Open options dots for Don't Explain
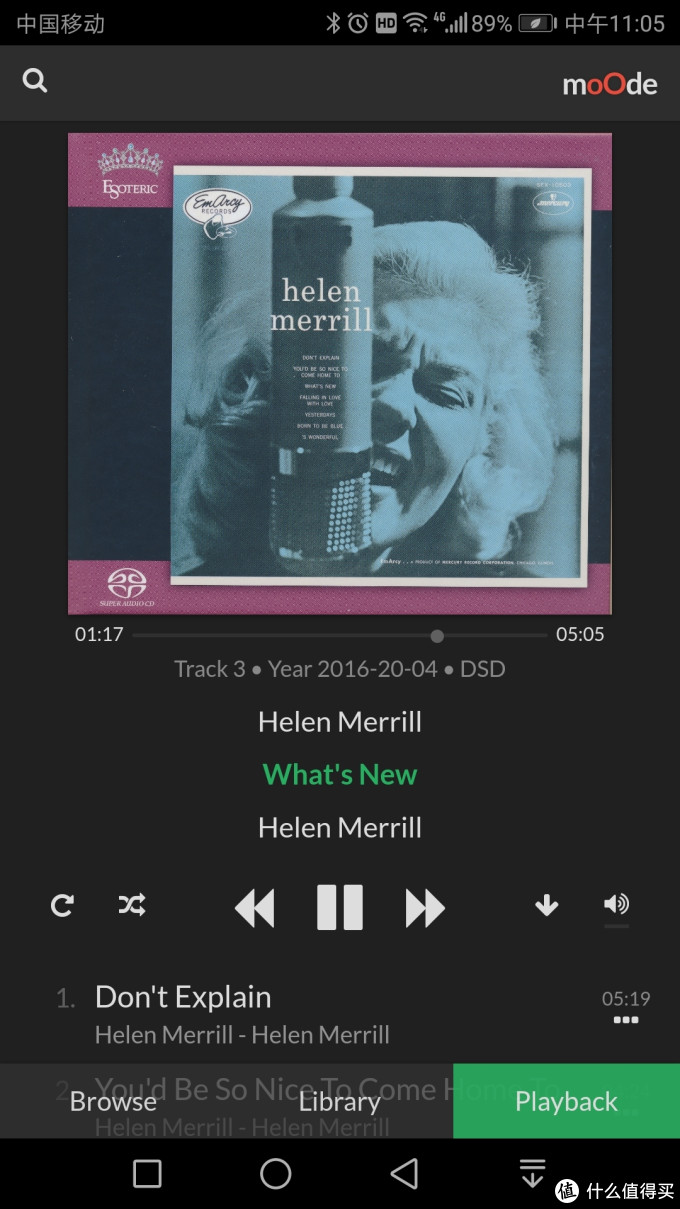 [626, 1020]
